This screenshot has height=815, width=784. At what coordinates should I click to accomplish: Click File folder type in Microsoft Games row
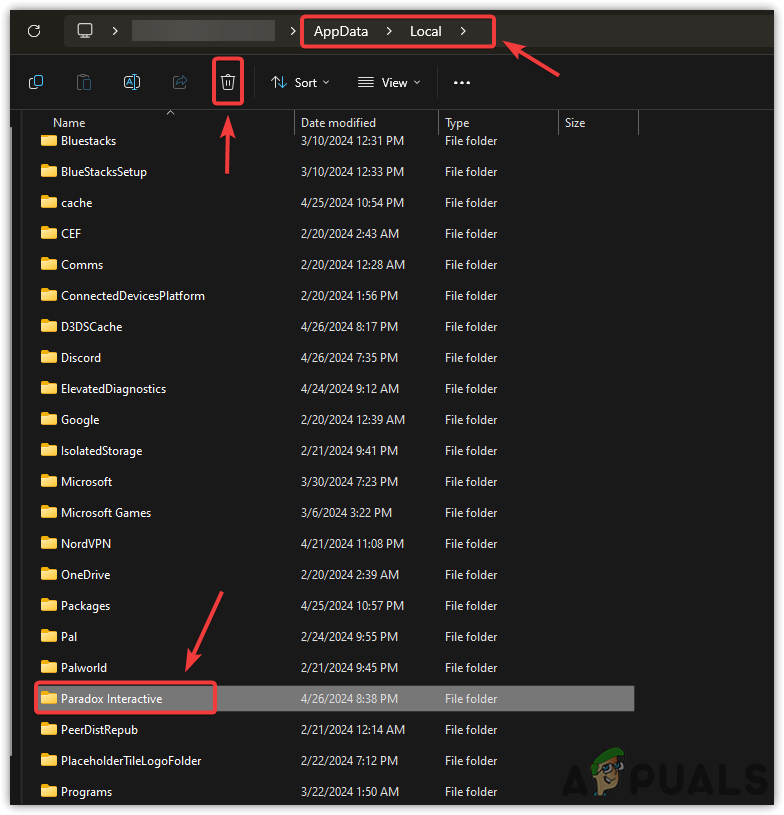471,513
